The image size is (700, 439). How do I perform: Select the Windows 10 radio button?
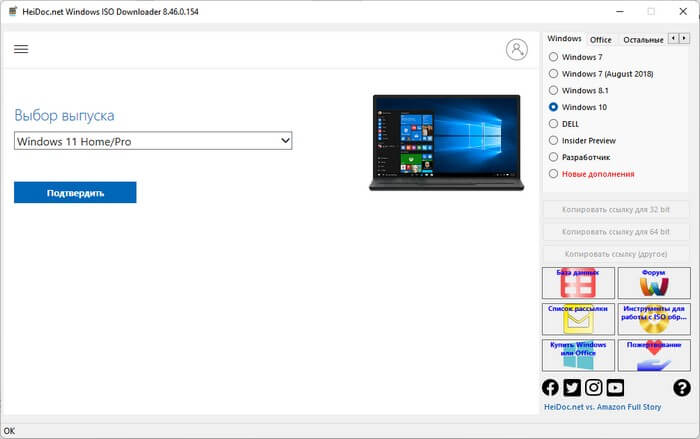pos(554,107)
